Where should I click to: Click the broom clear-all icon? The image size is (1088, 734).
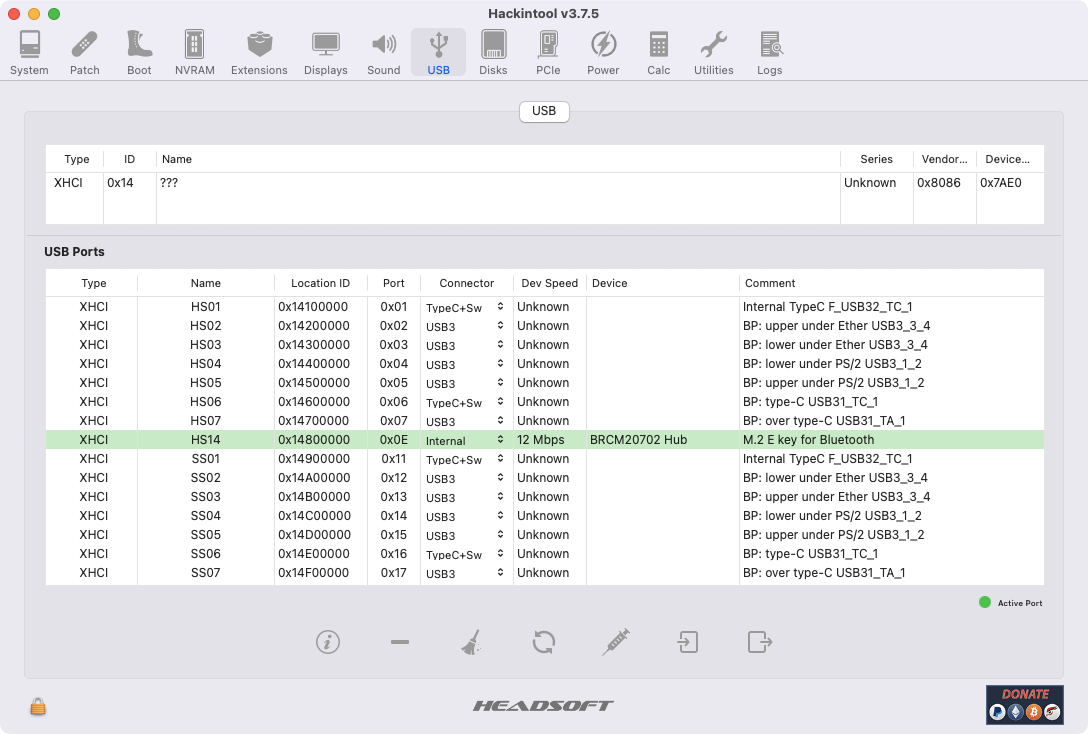click(x=472, y=642)
